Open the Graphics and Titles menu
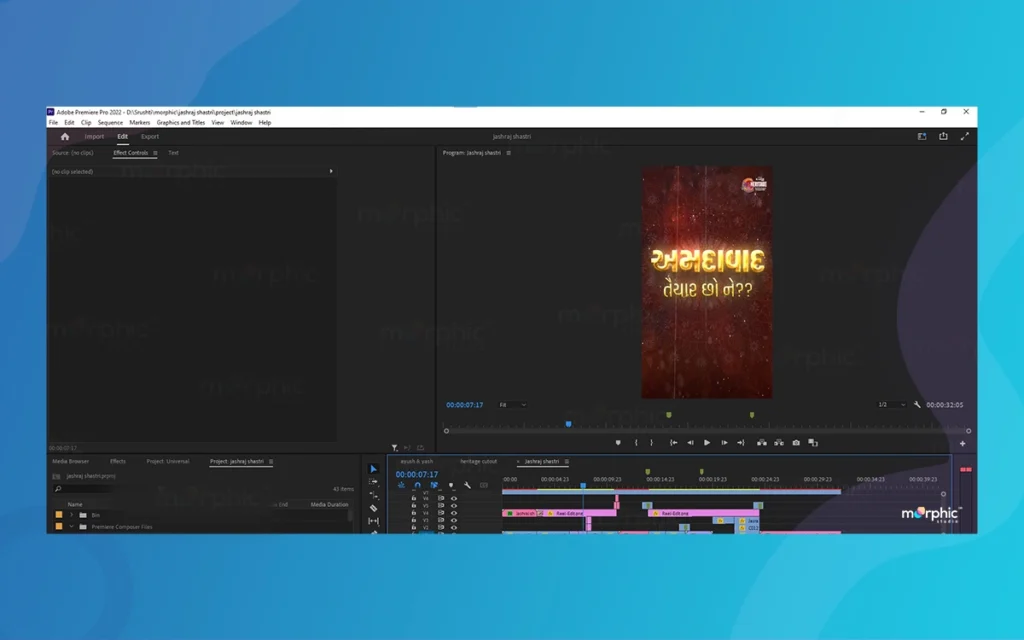This screenshot has width=1024, height=640. click(x=180, y=123)
